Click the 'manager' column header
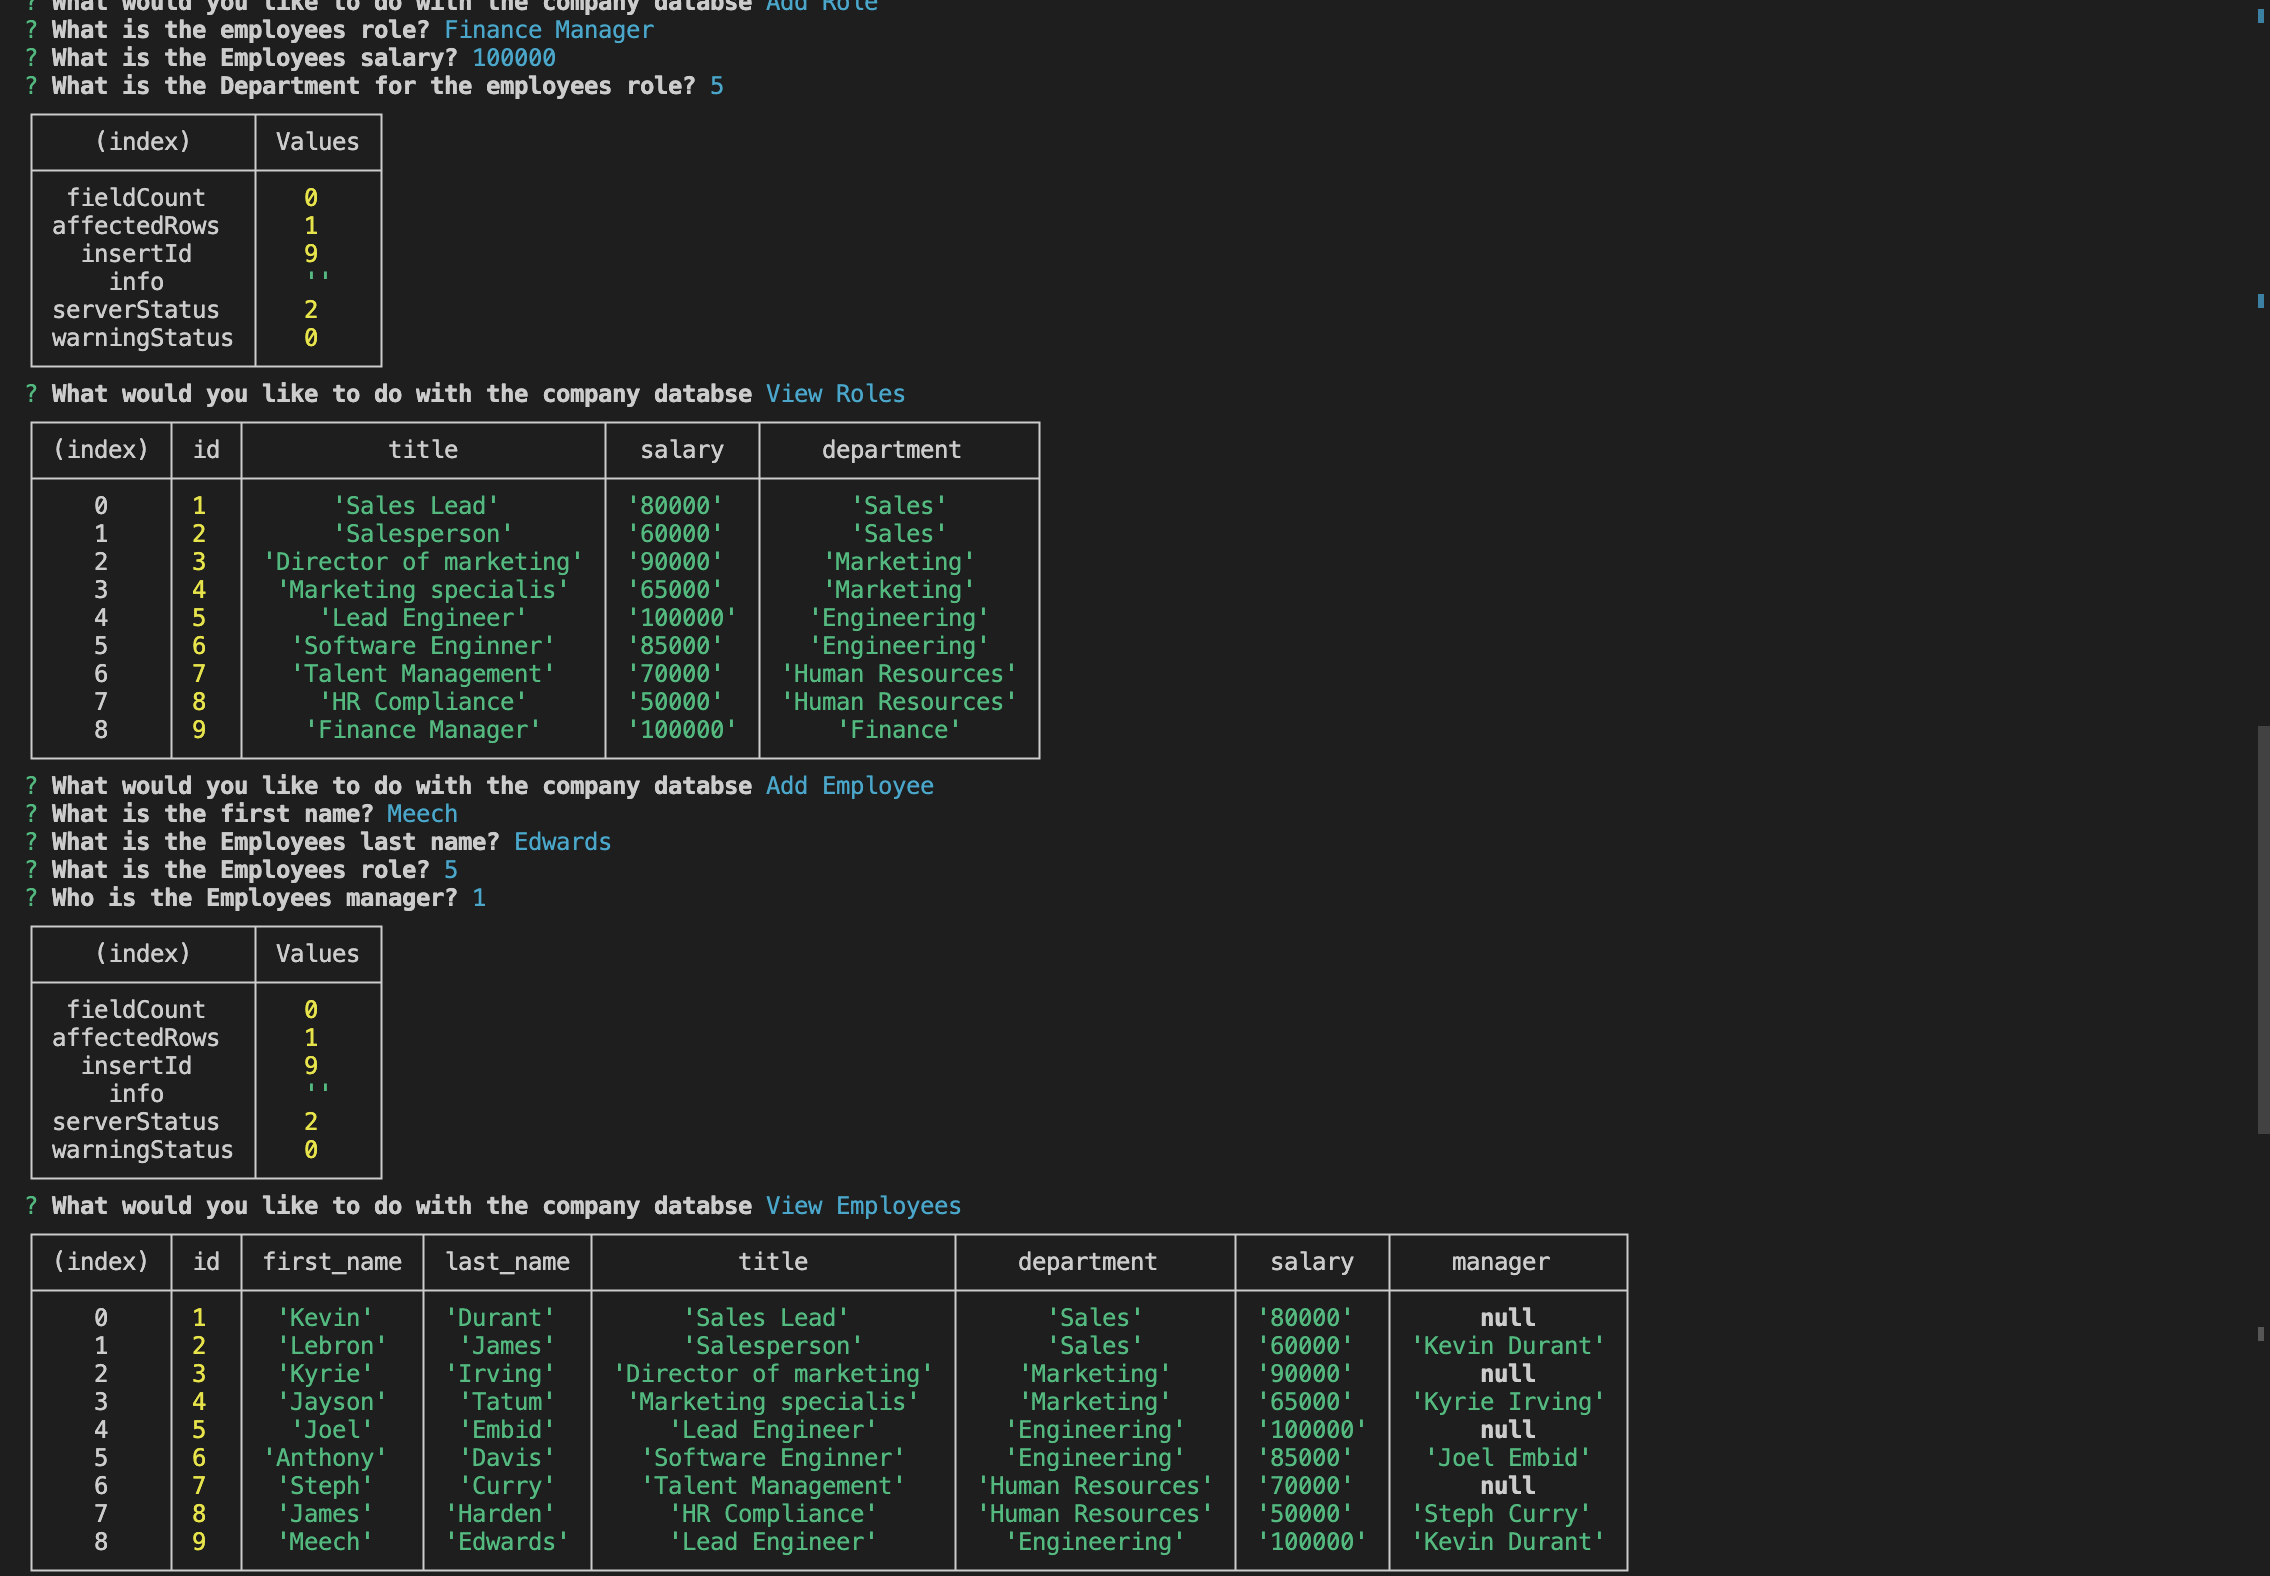Image resolution: width=2270 pixels, height=1576 pixels. click(x=1501, y=1262)
